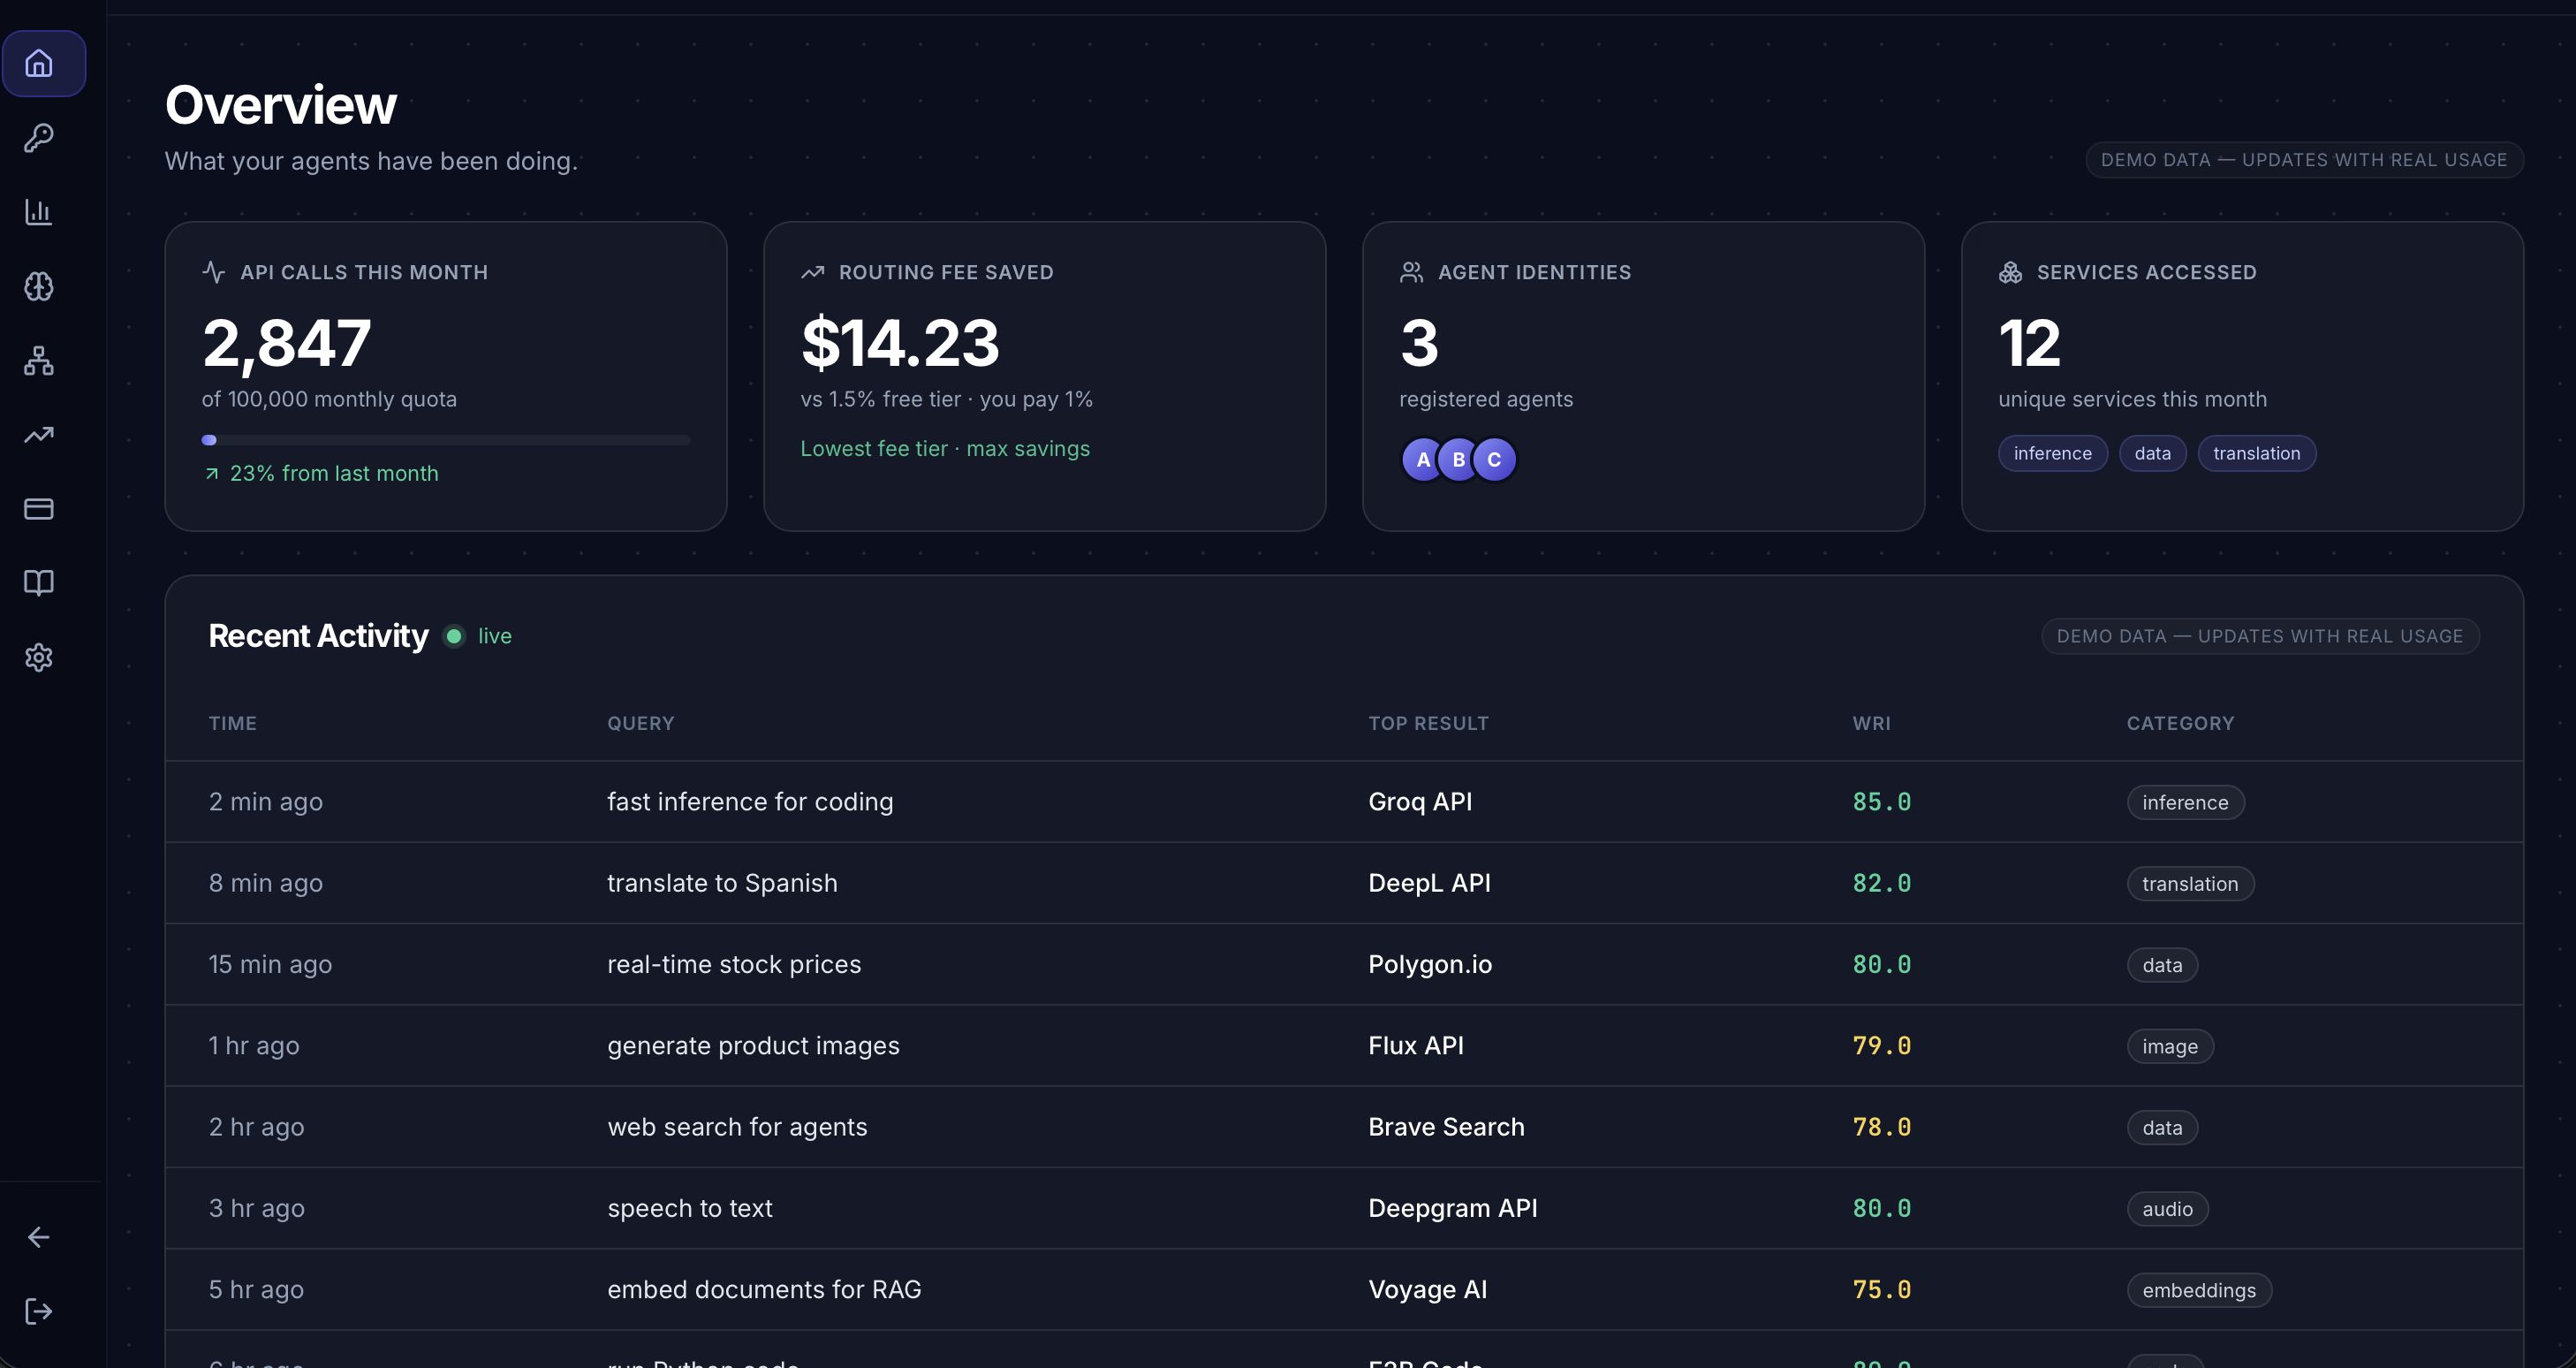Collapse sidebar with left arrow icon
Screen dimensions: 2576x1368
tap(39, 1237)
